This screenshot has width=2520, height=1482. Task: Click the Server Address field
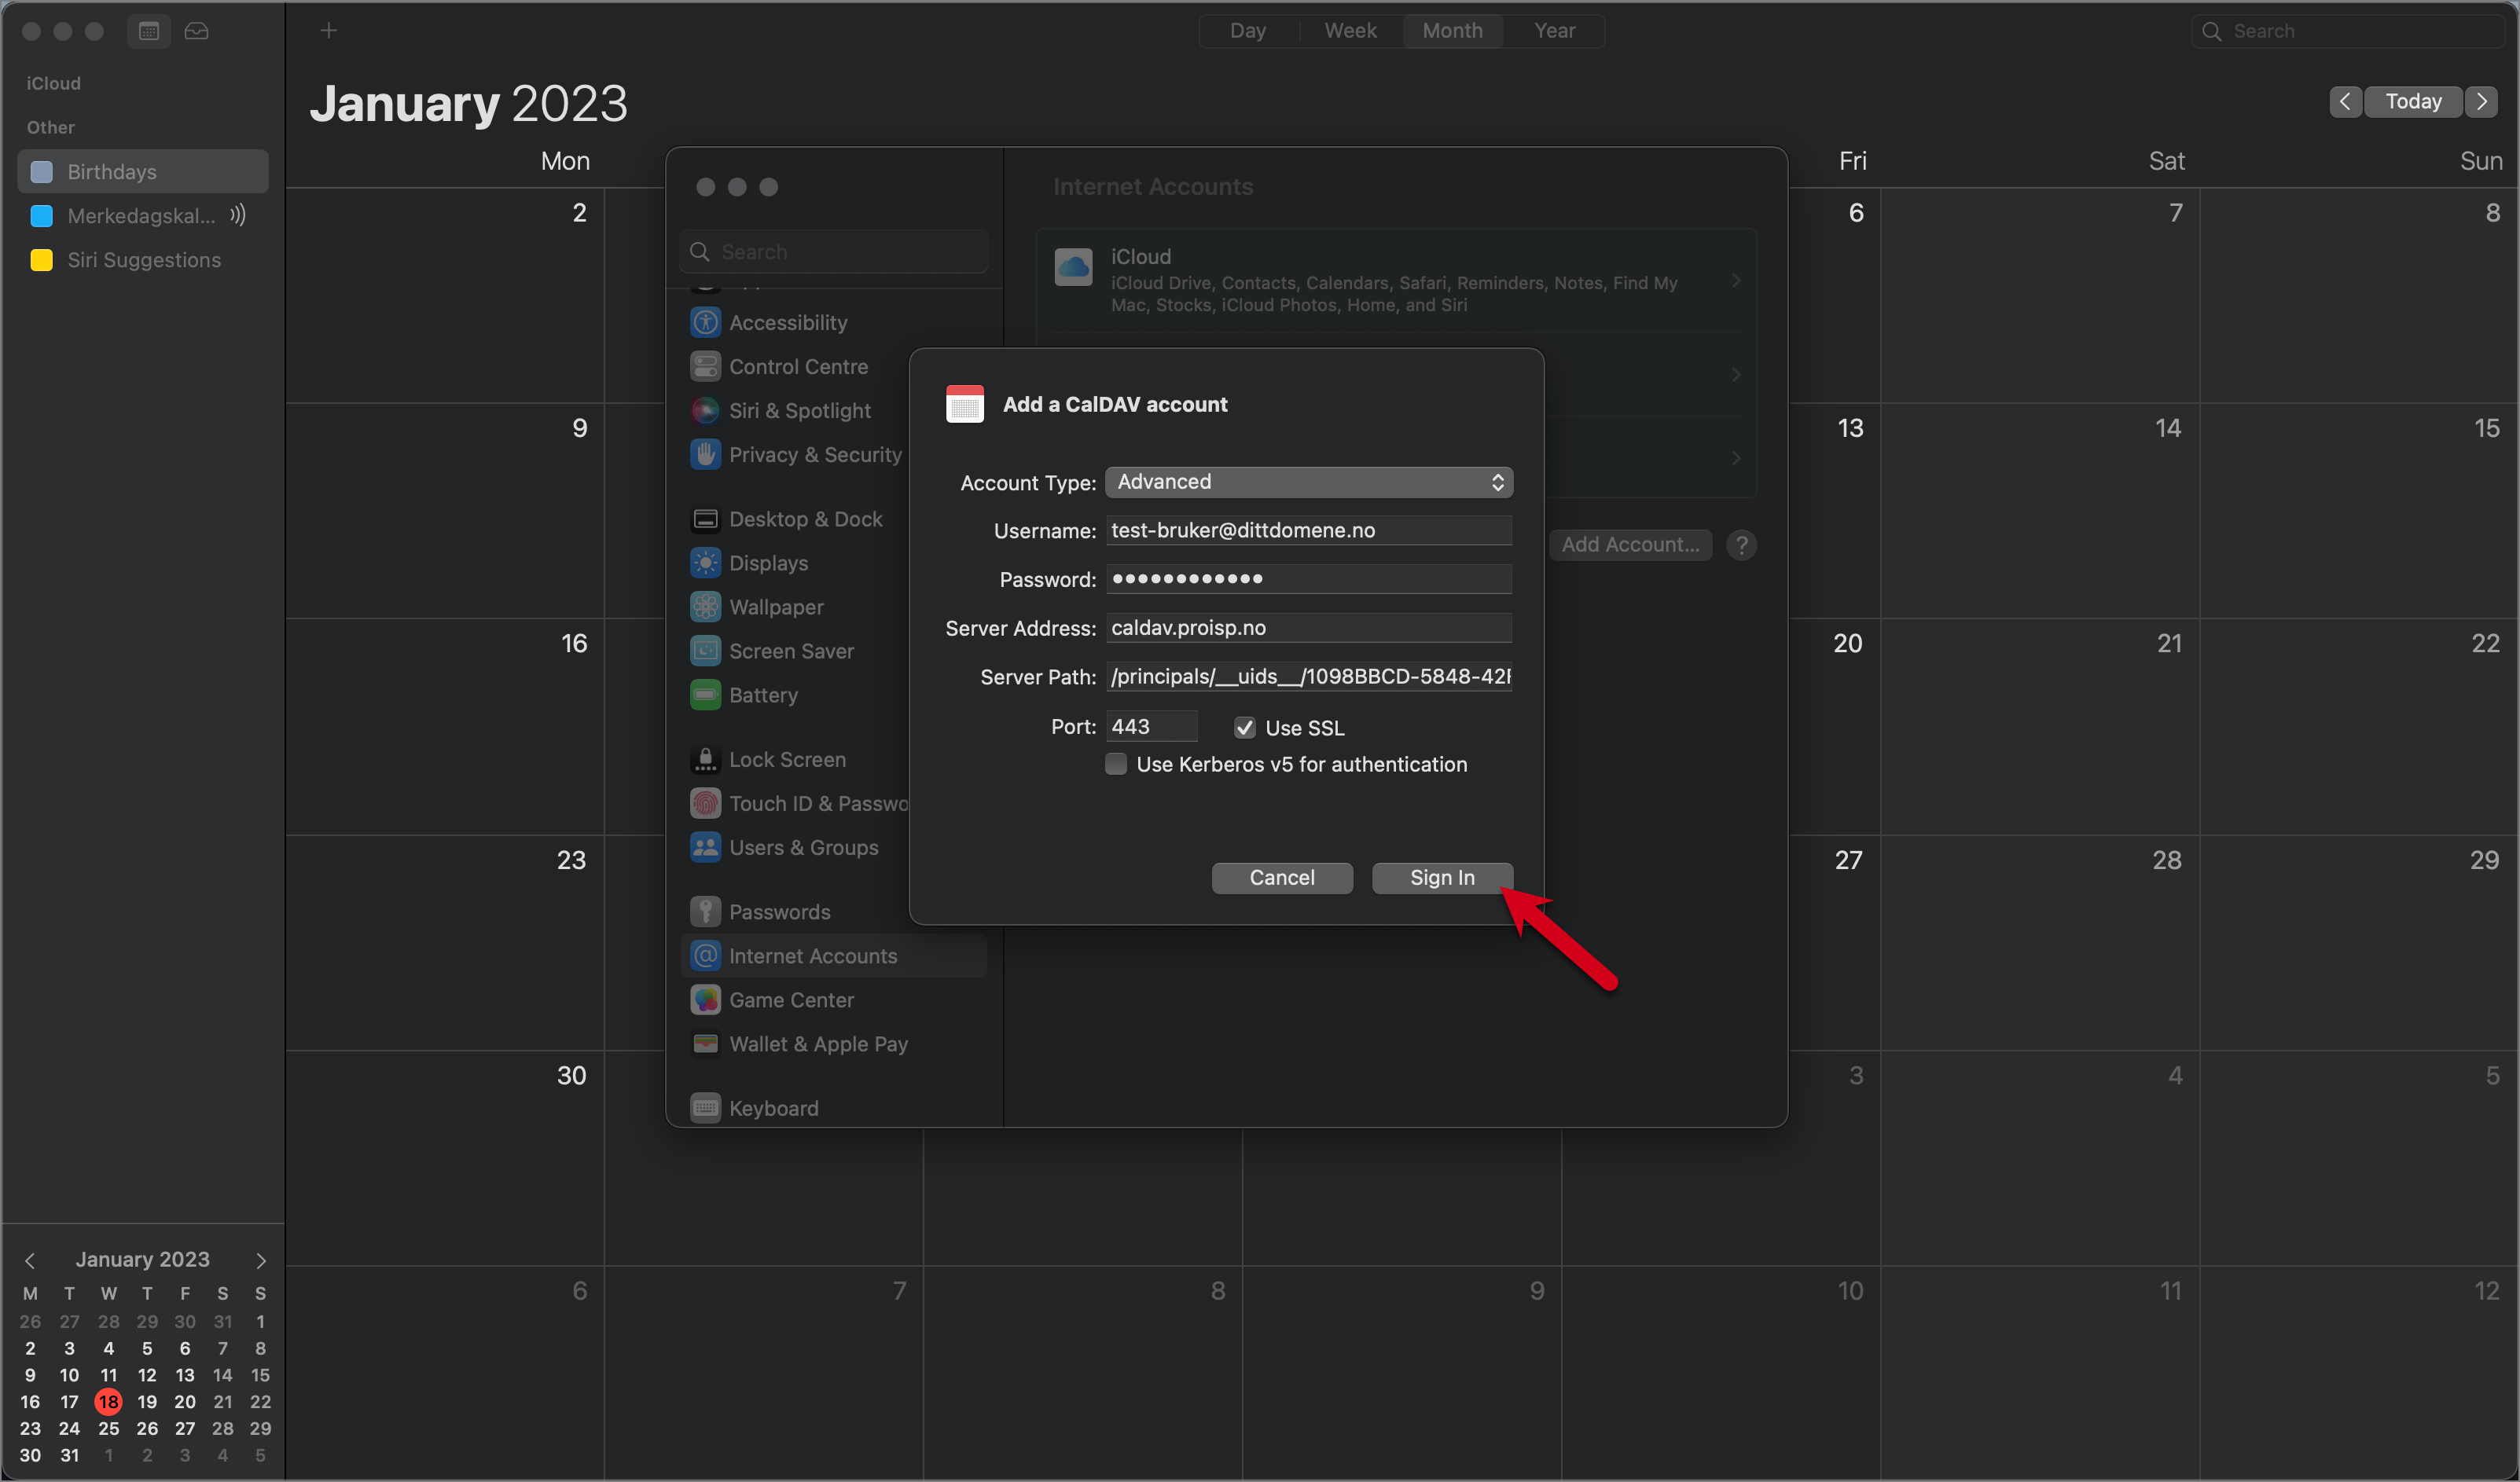coord(1309,628)
